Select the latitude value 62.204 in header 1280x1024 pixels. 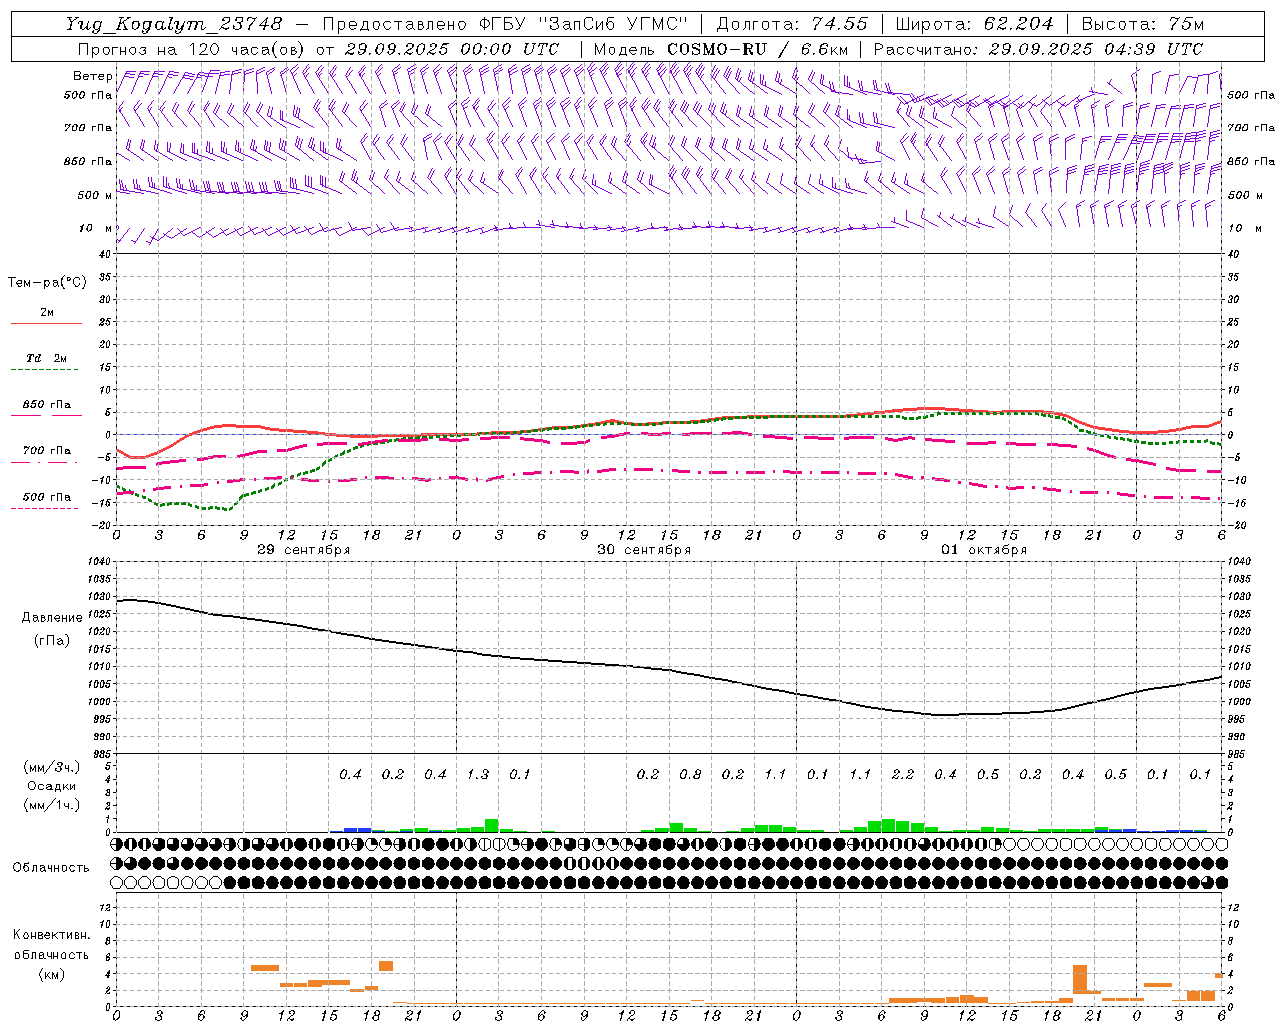pos(1018,24)
